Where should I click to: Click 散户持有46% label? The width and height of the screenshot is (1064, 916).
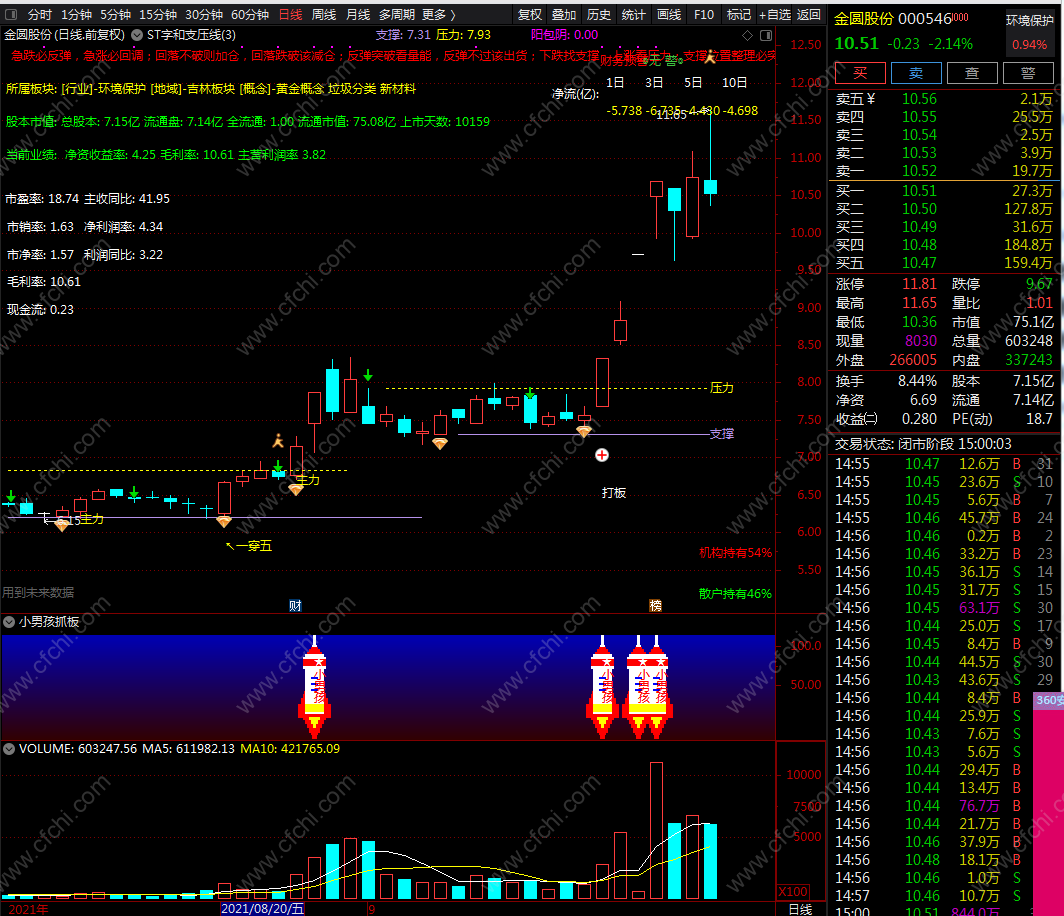point(736,593)
